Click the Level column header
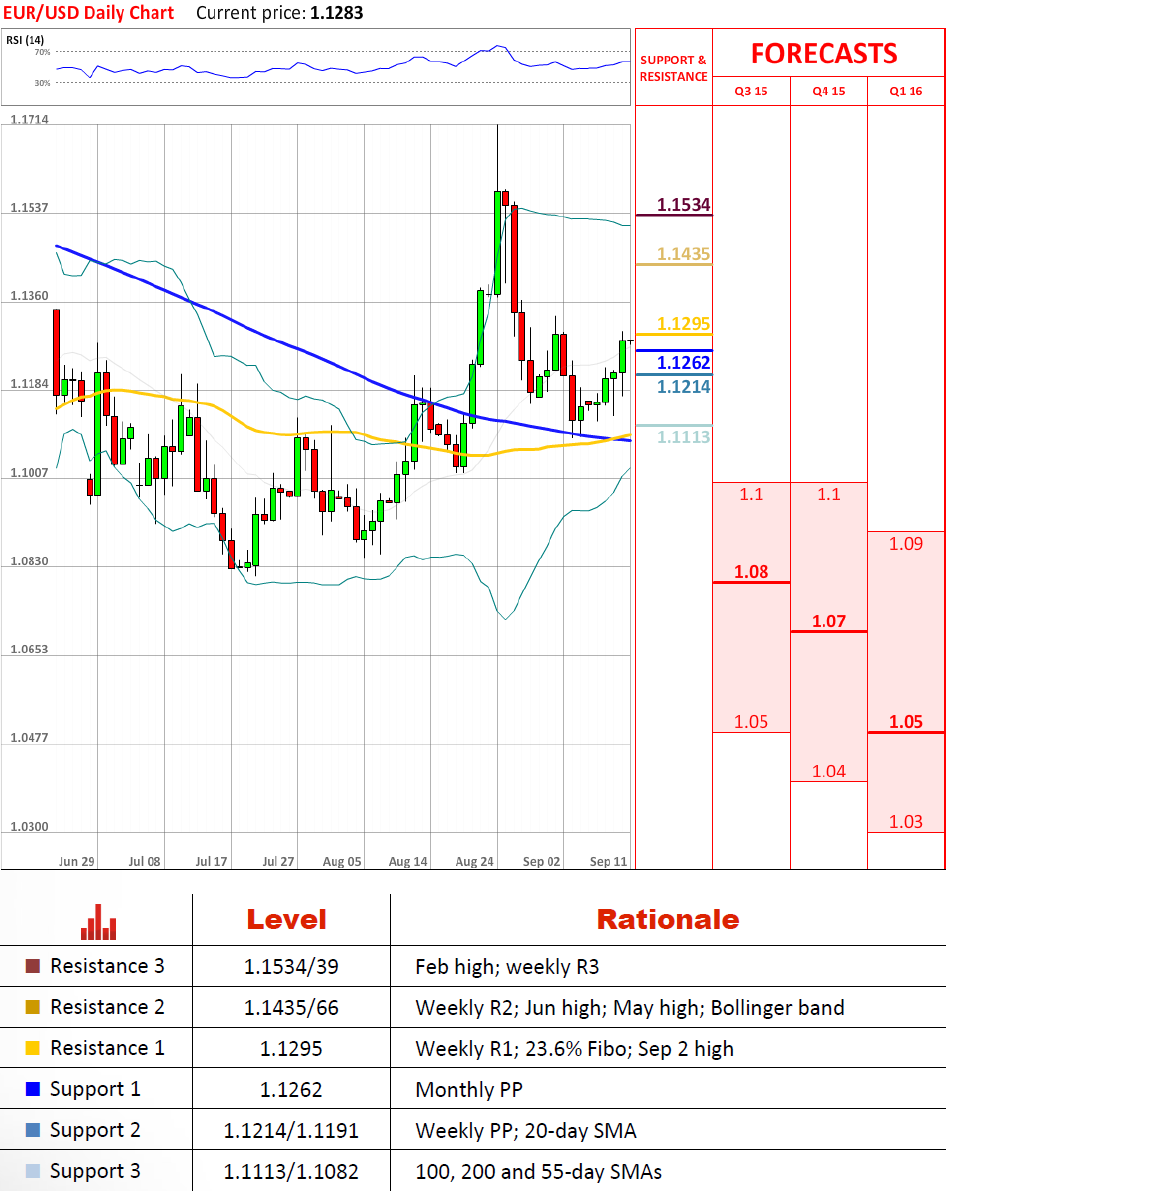 [x=286, y=920]
